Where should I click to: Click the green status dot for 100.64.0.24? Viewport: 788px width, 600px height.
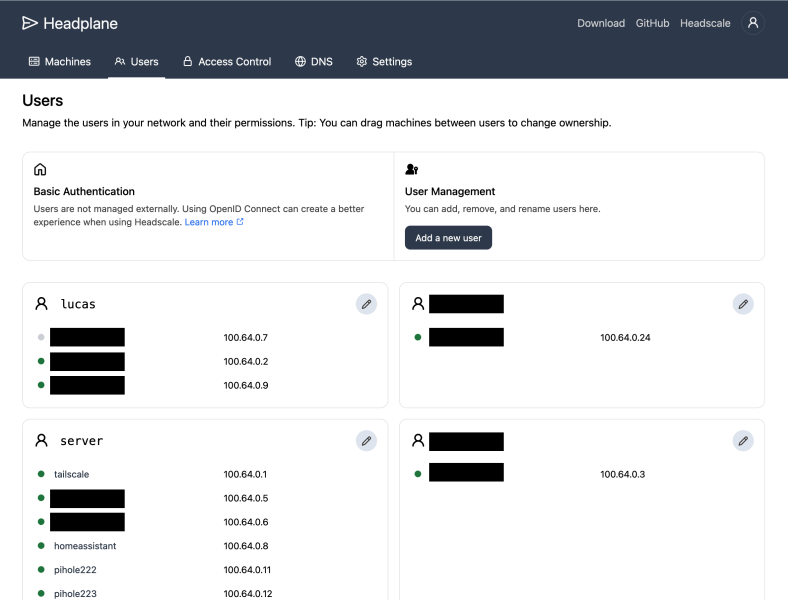[418, 337]
